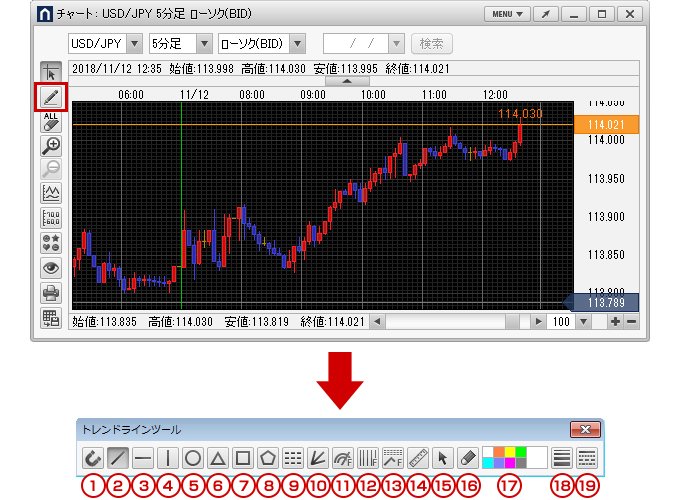Choose the pentagon shape drawing tool
The height and width of the screenshot is (500, 680).
[267, 458]
